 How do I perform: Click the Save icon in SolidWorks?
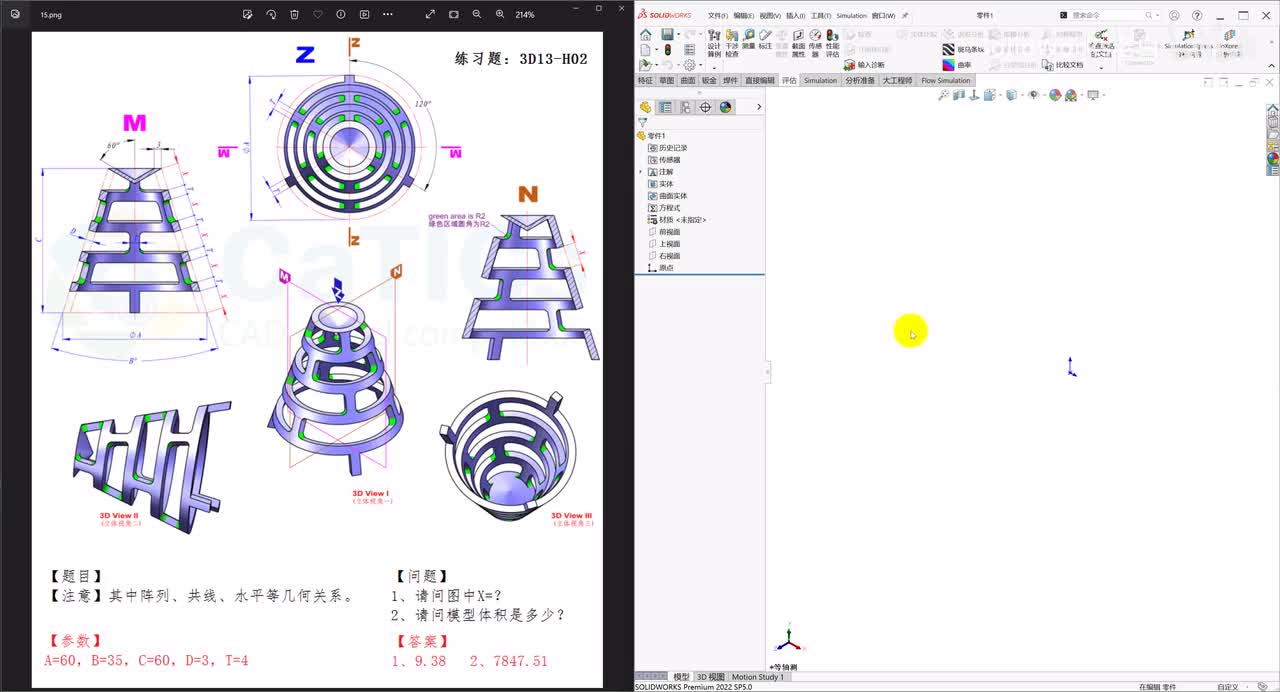(x=667, y=35)
